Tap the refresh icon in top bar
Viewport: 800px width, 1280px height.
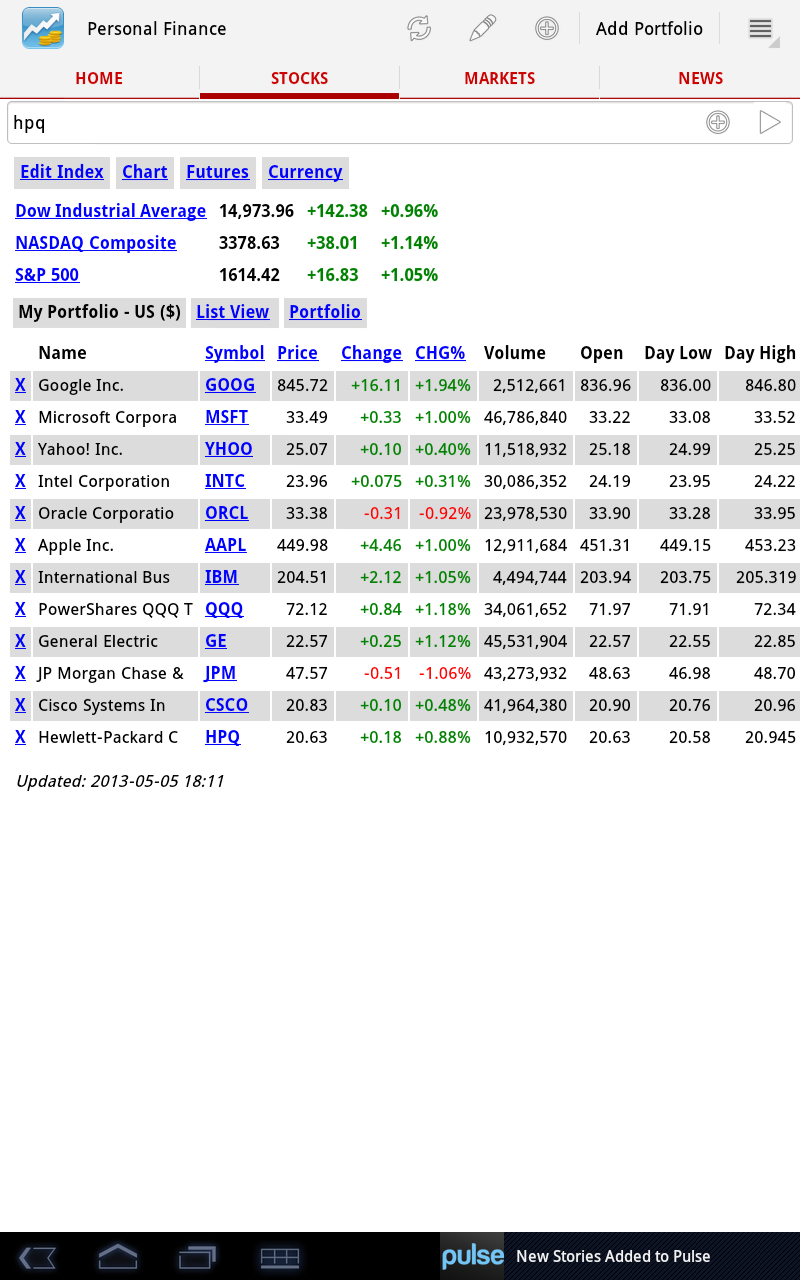[419, 29]
